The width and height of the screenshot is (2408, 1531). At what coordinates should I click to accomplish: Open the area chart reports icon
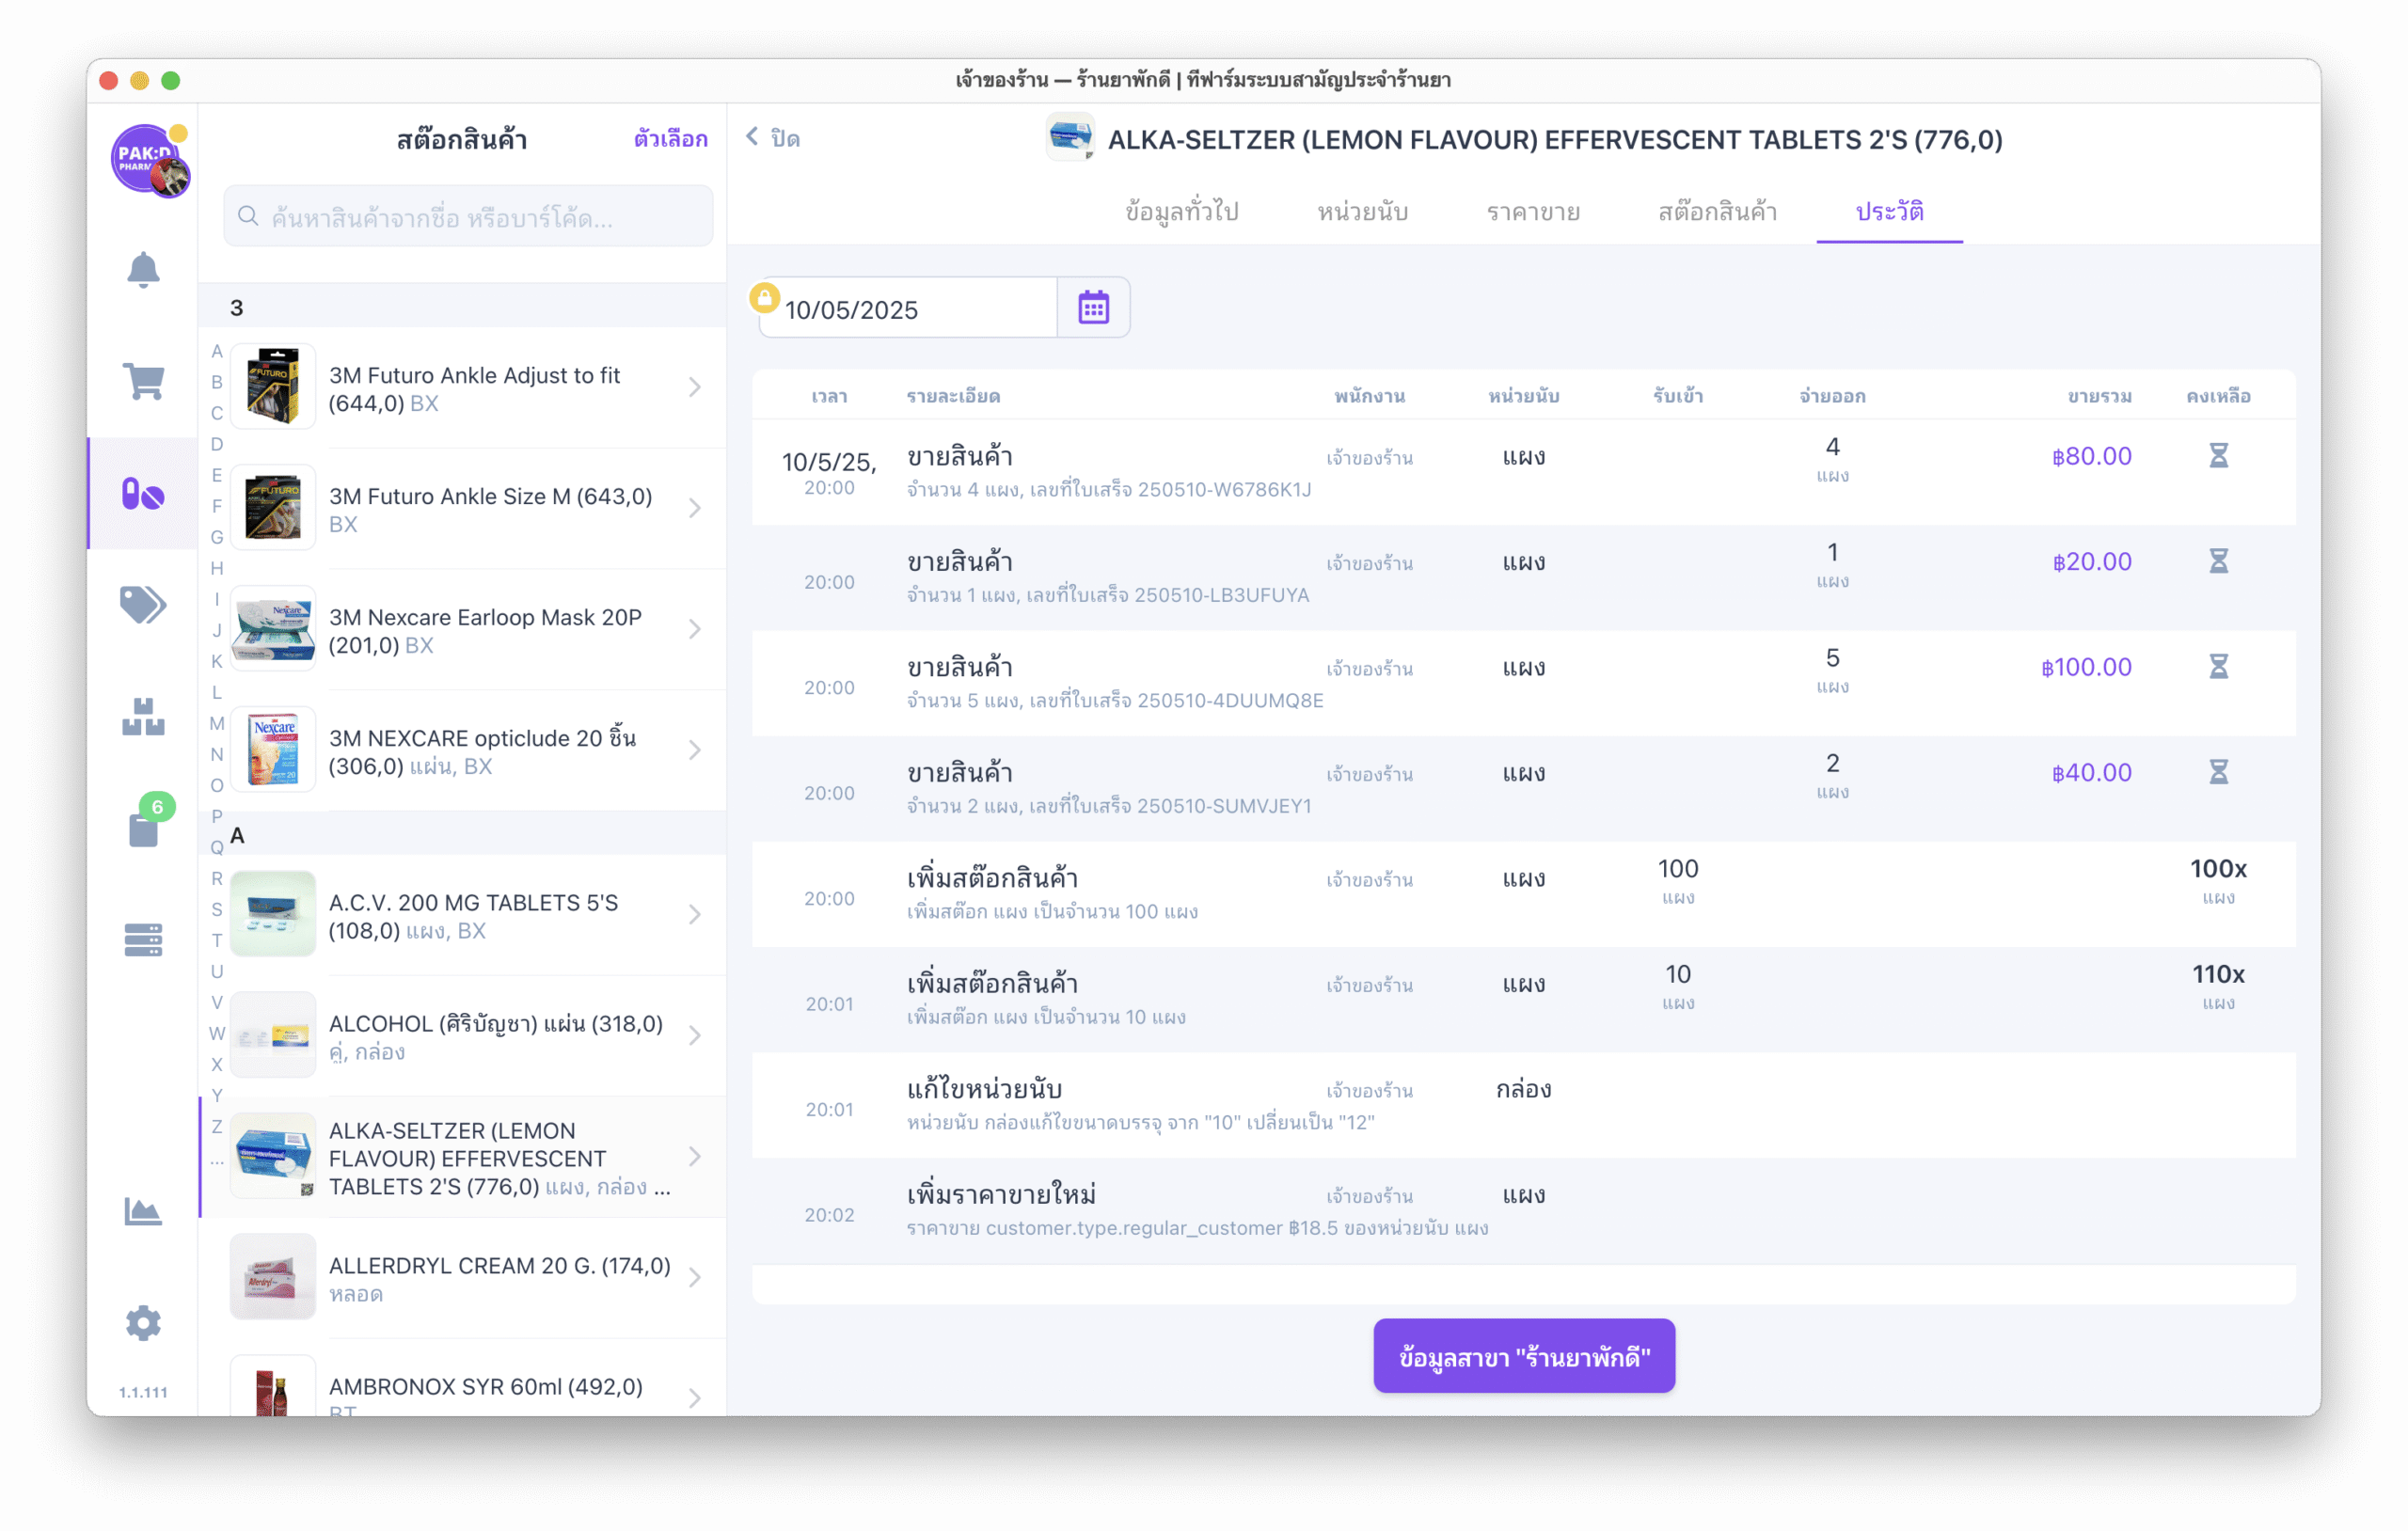143,1211
